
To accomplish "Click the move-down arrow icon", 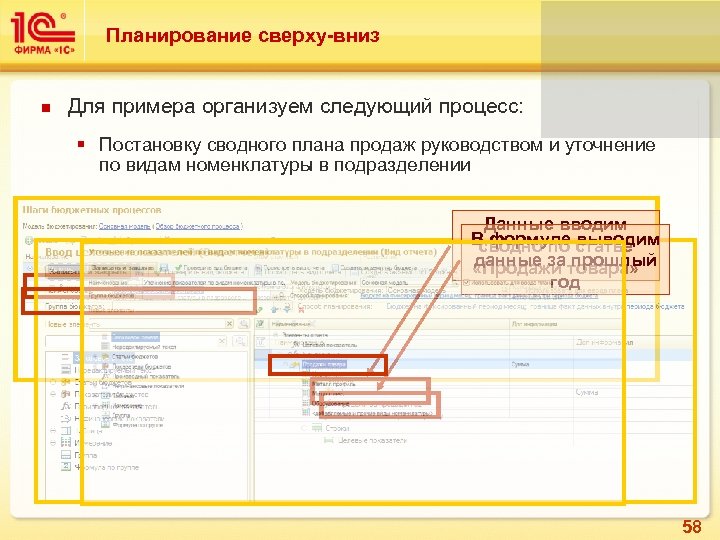I will click(287, 309).
